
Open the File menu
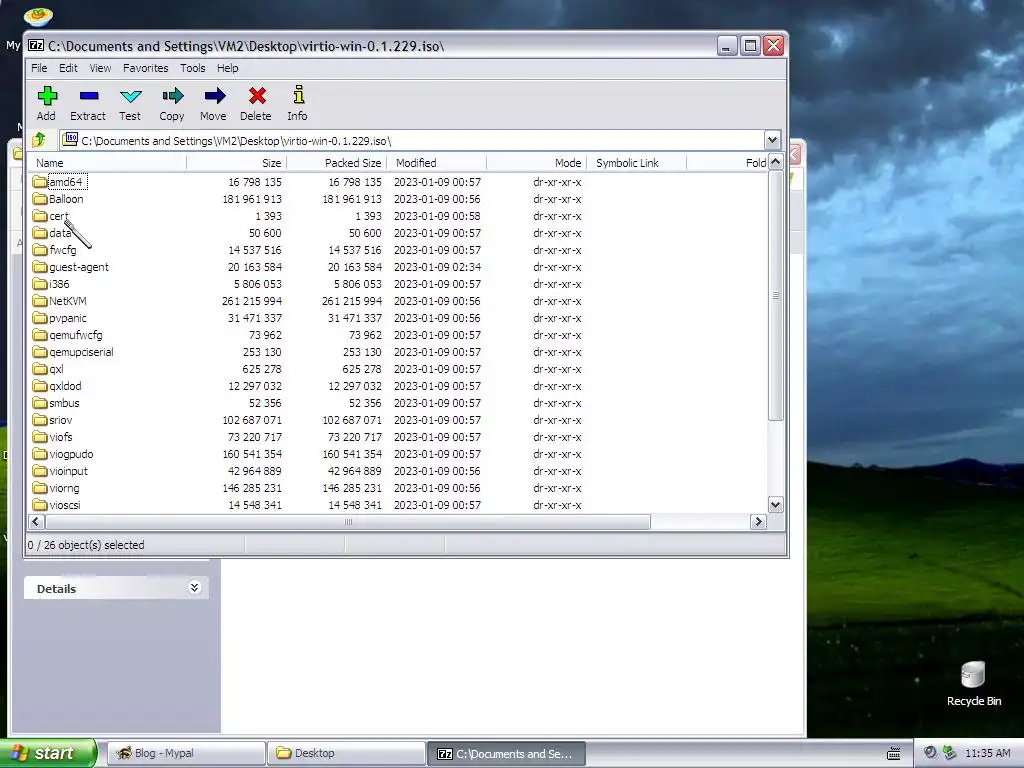pos(39,68)
